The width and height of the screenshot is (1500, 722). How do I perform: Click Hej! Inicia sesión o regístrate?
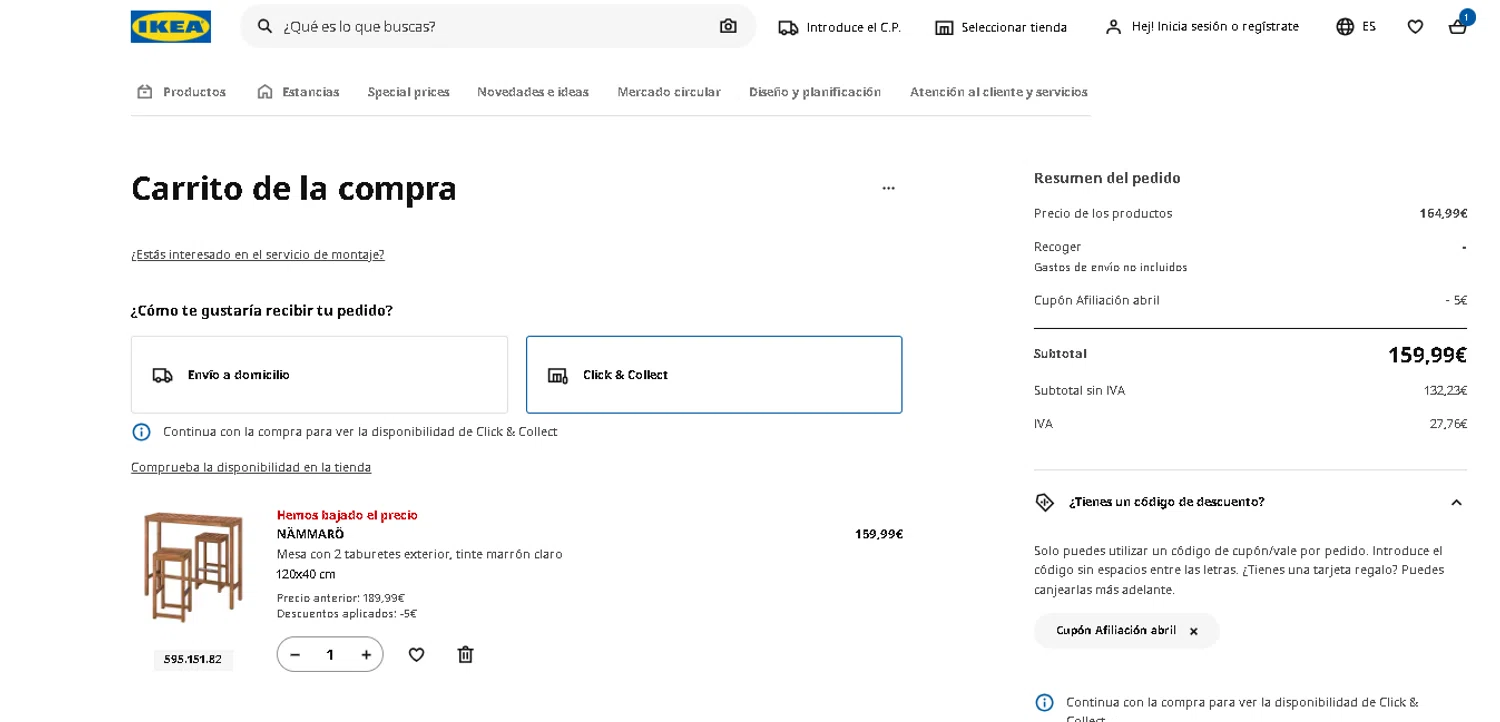1215,27
